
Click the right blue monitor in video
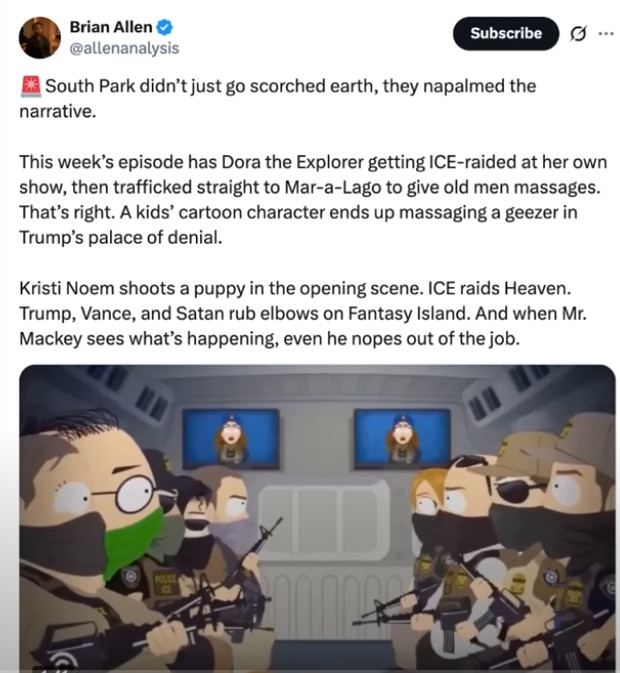click(402, 438)
